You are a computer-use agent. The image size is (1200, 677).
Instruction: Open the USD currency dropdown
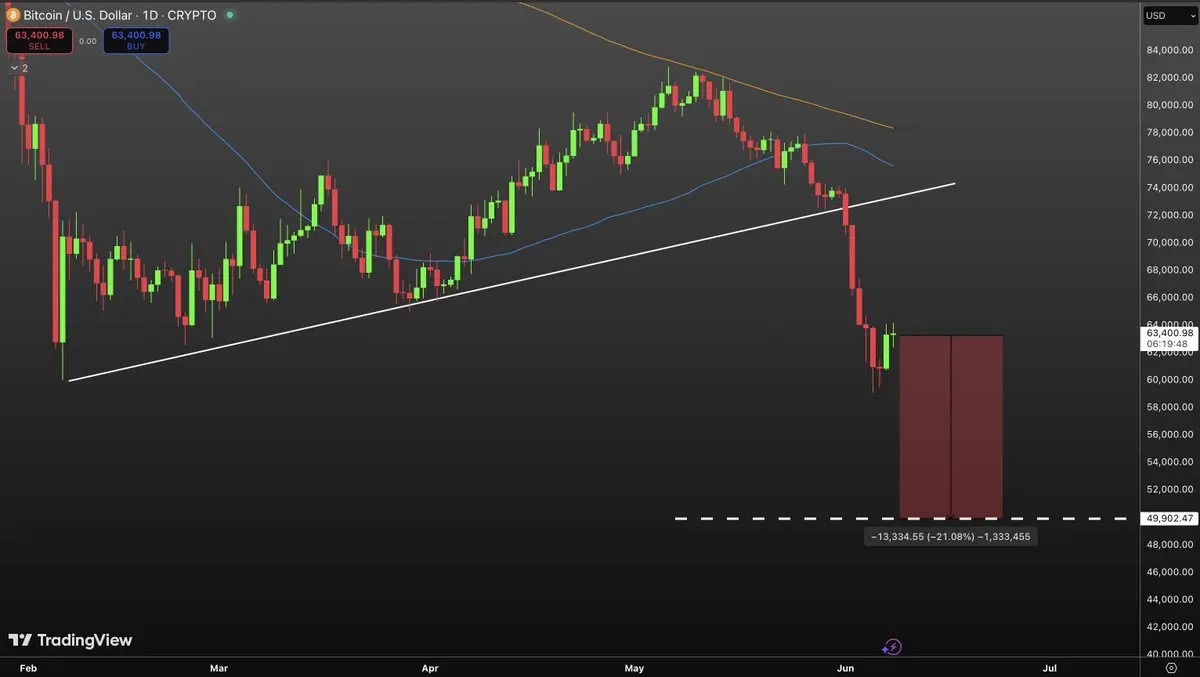1169,15
